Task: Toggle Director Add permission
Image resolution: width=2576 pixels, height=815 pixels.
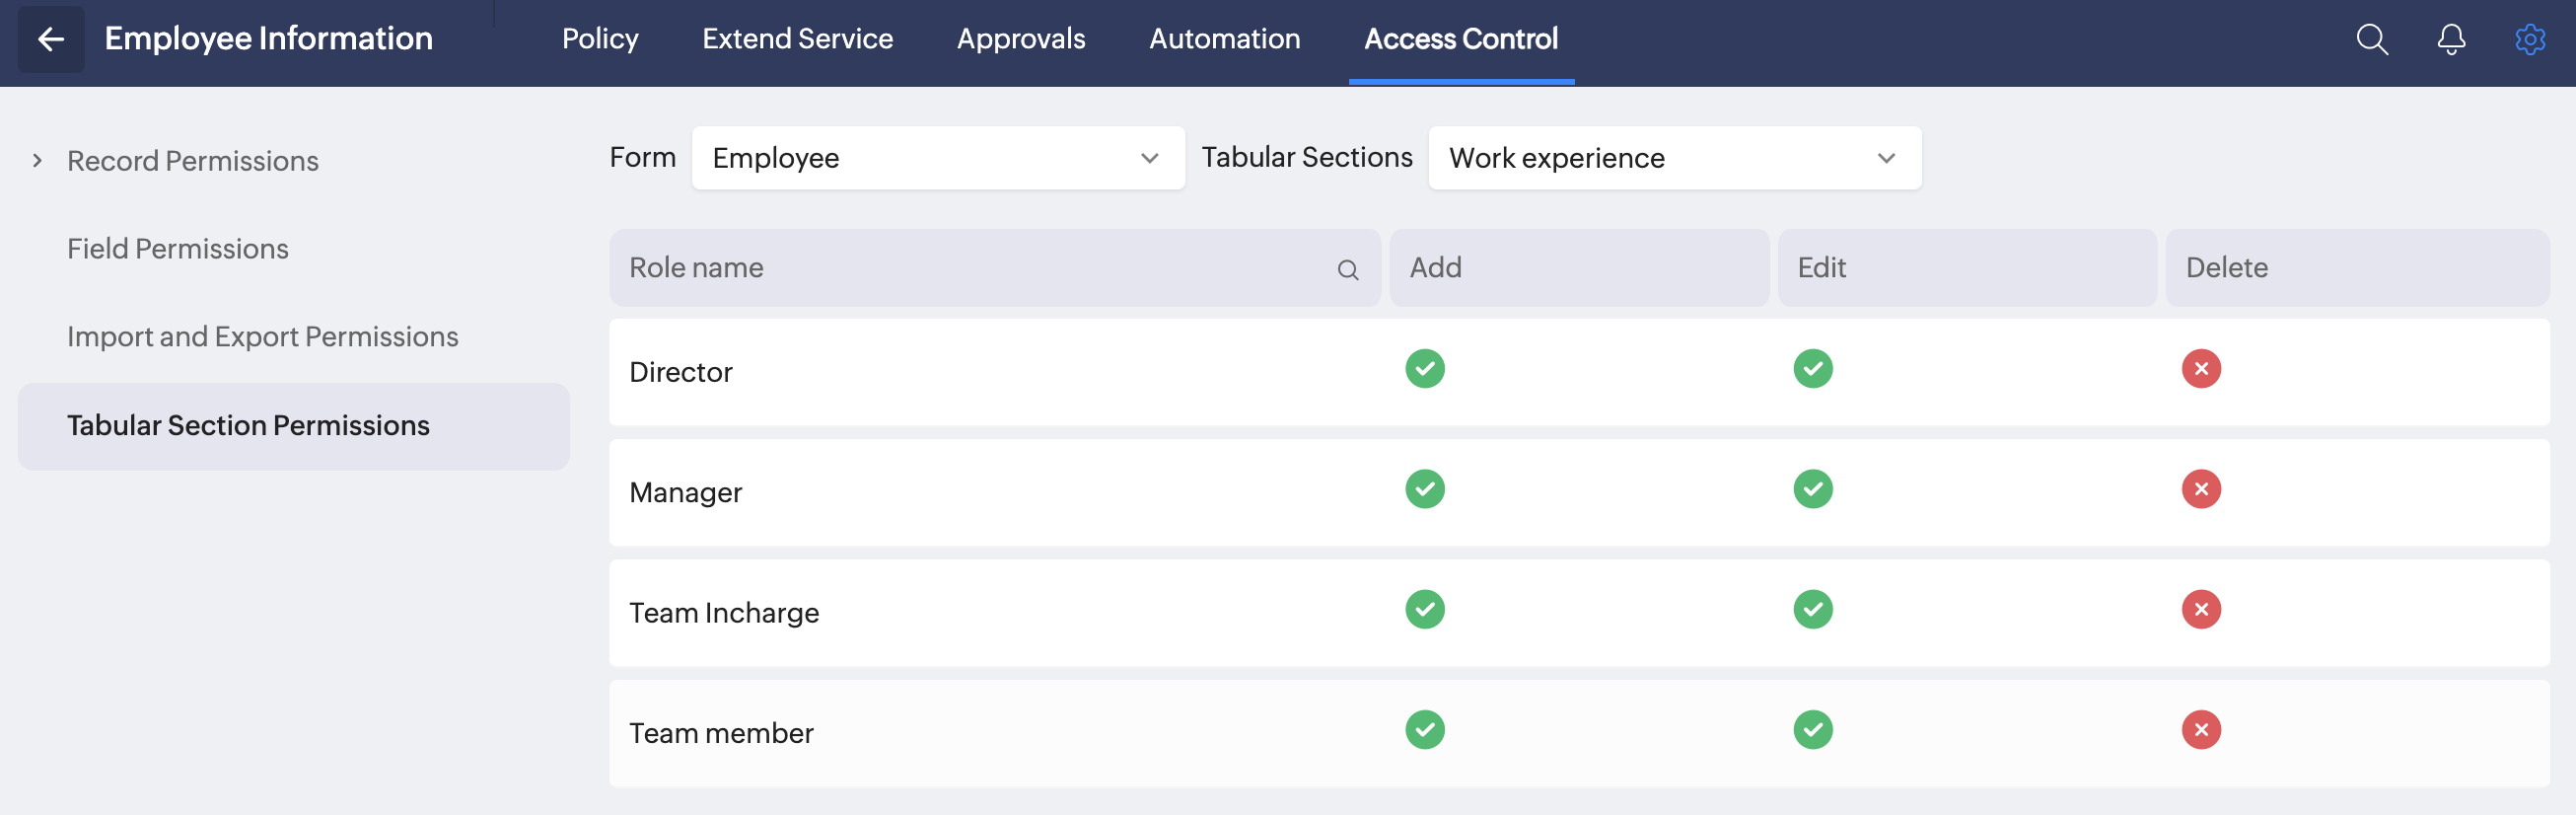Action: pyautogui.click(x=1424, y=369)
